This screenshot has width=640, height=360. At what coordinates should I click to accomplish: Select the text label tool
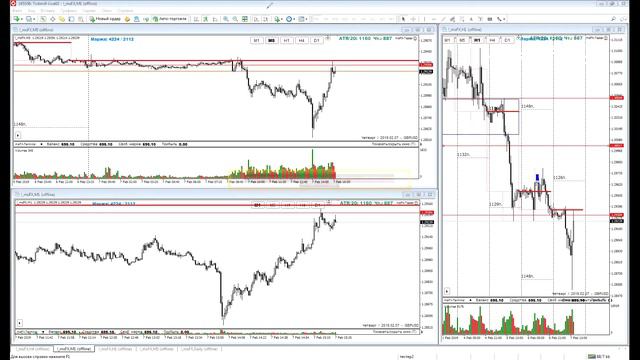[480, 19]
